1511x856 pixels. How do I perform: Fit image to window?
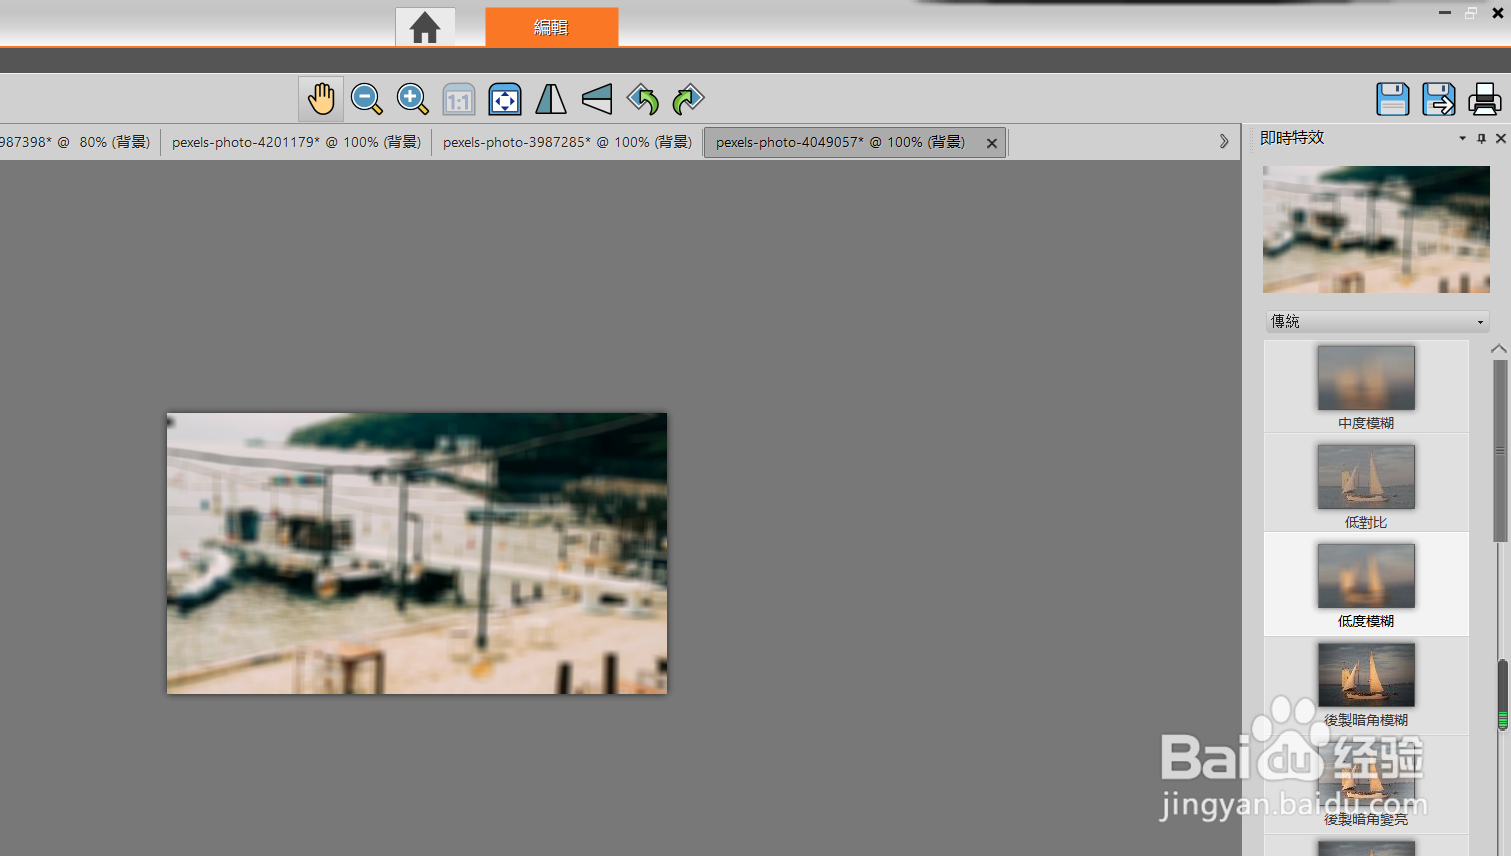click(505, 99)
